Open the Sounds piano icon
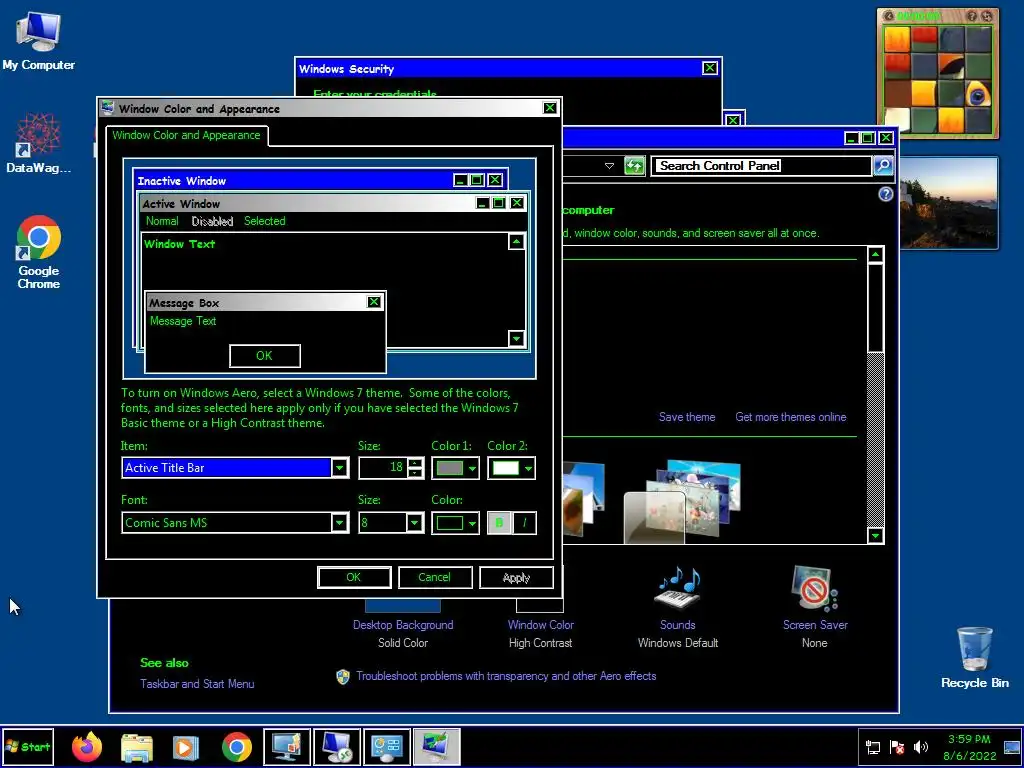1024x768 pixels. pyautogui.click(x=677, y=588)
